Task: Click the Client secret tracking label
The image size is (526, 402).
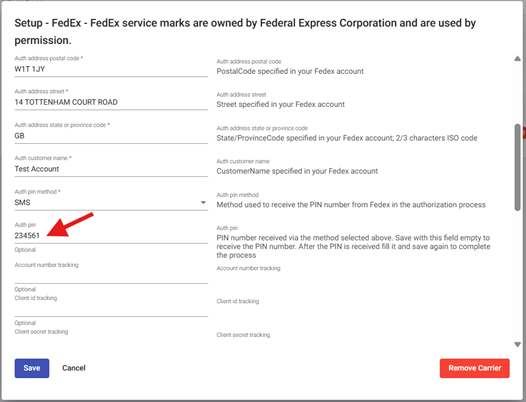Action: point(41,332)
